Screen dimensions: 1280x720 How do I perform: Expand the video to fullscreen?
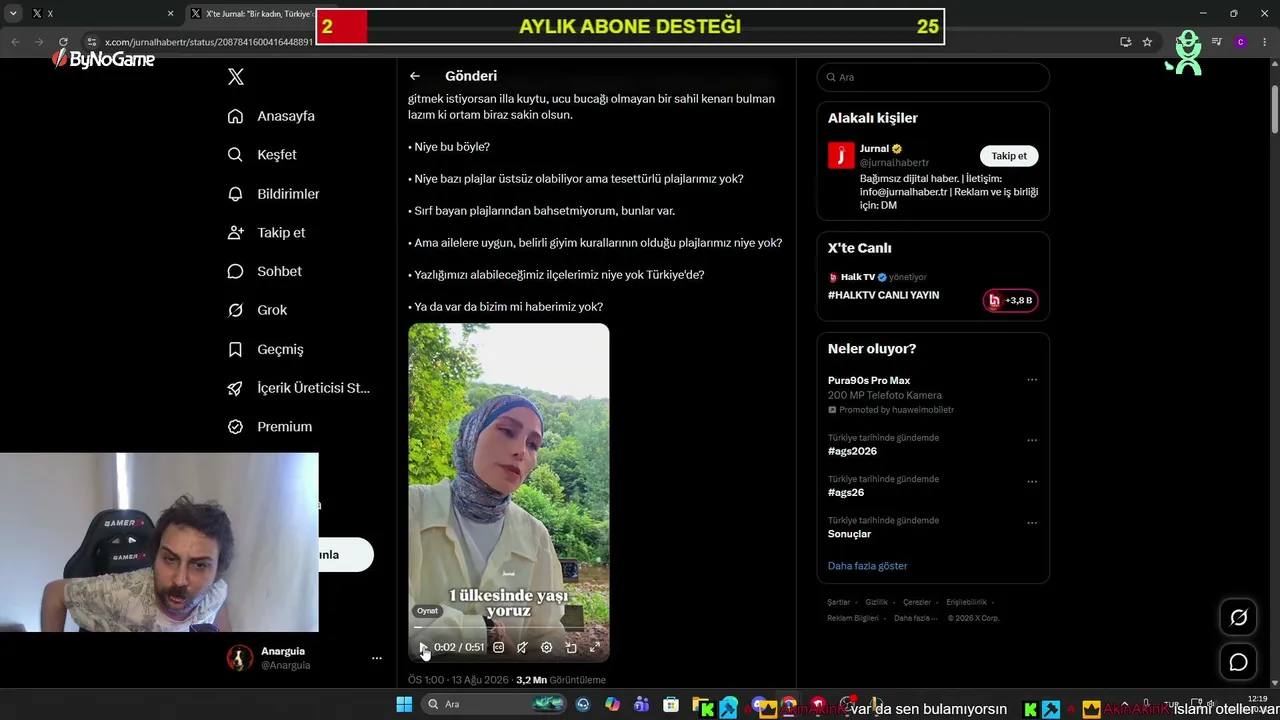[x=594, y=647]
